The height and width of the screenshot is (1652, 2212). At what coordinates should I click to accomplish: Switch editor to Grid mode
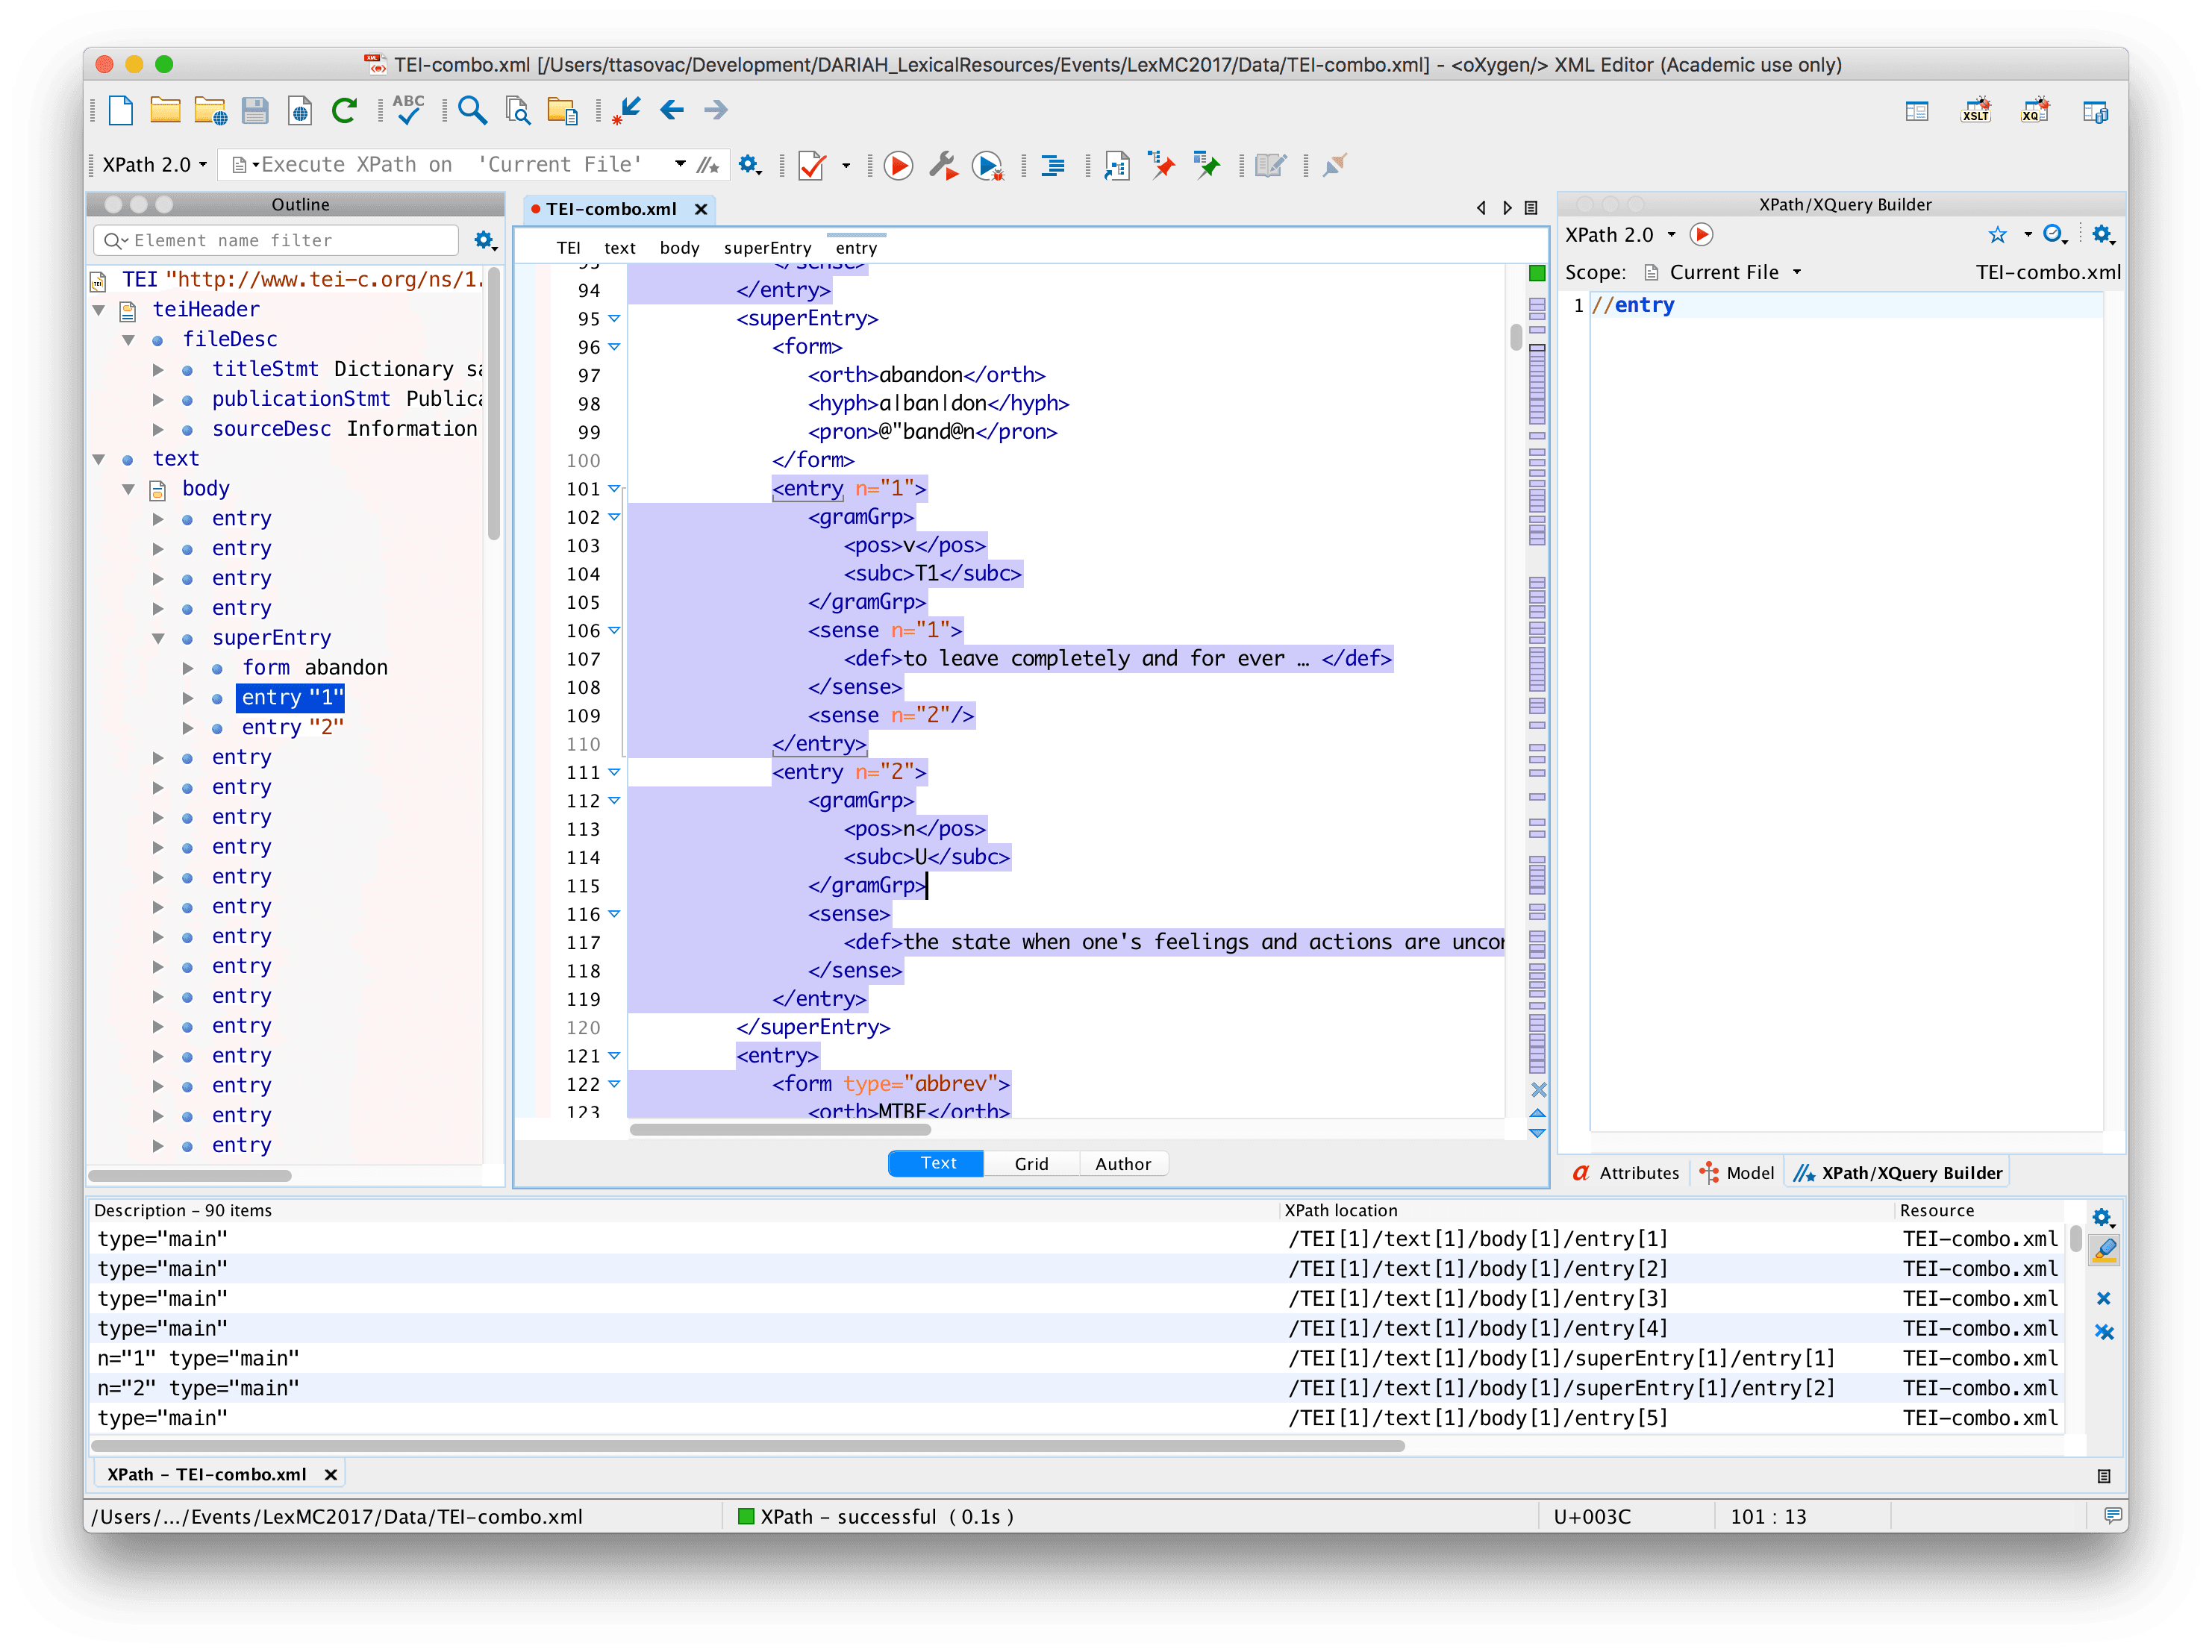(x=1031, y=1163)
